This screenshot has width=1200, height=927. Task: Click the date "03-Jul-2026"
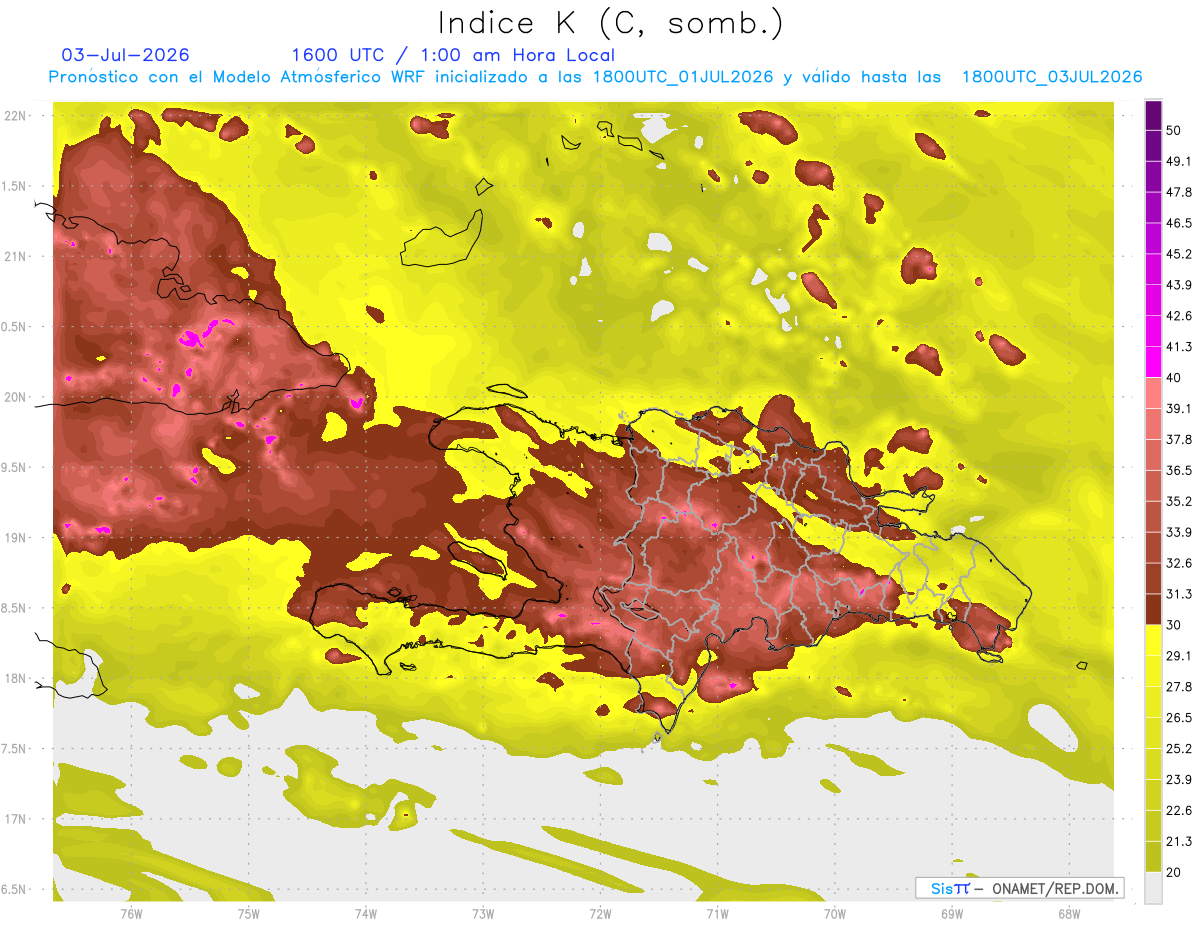(125, 55)
